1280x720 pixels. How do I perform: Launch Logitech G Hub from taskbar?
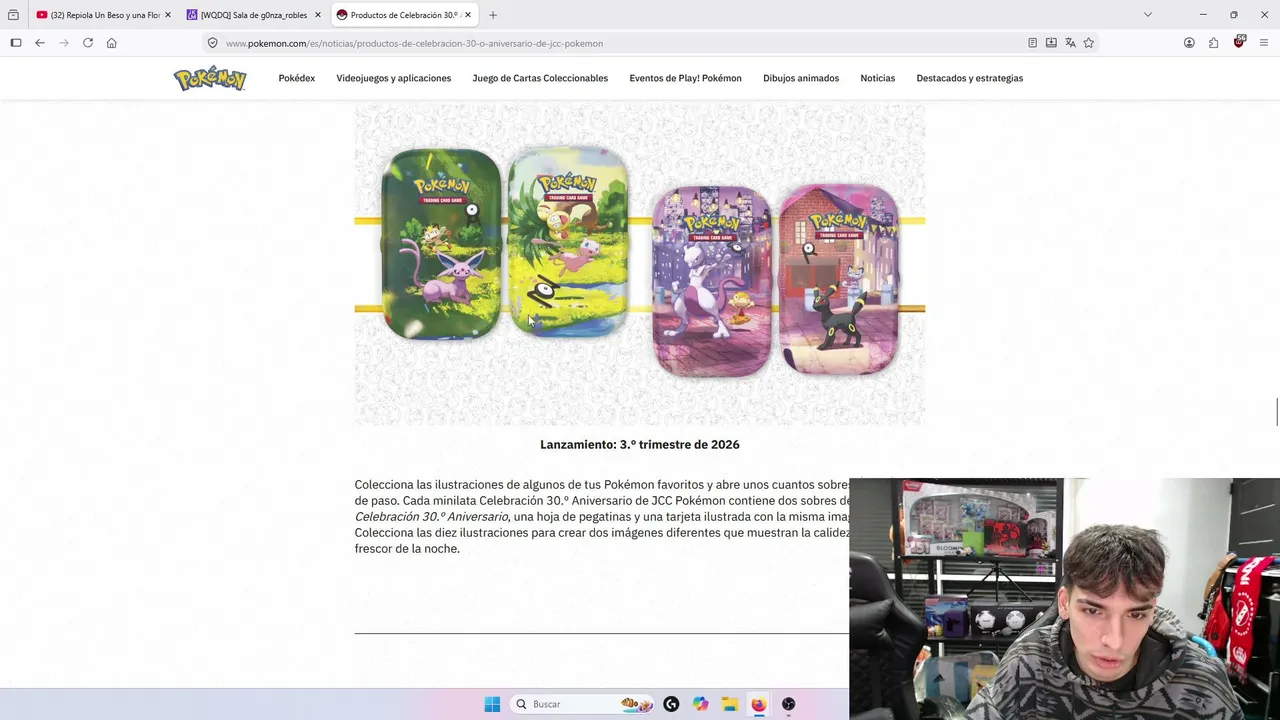click(x=671, y=704)
